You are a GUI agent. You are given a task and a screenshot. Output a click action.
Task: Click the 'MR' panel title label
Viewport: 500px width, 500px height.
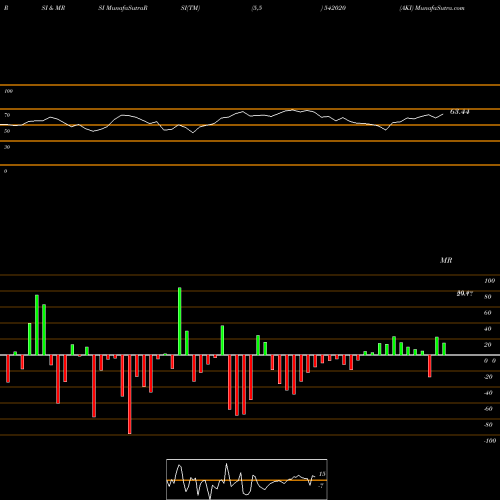pos(446,260)
